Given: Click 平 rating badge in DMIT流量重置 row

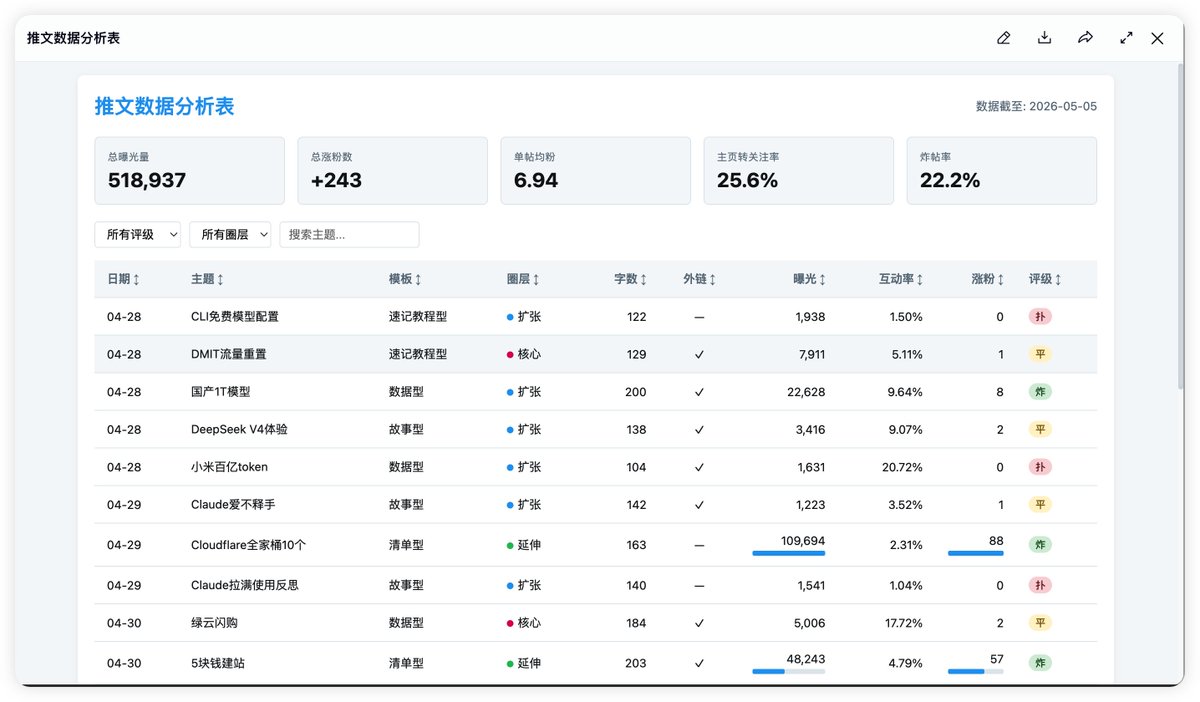Looking at the screenshot, I should 1040,354.
